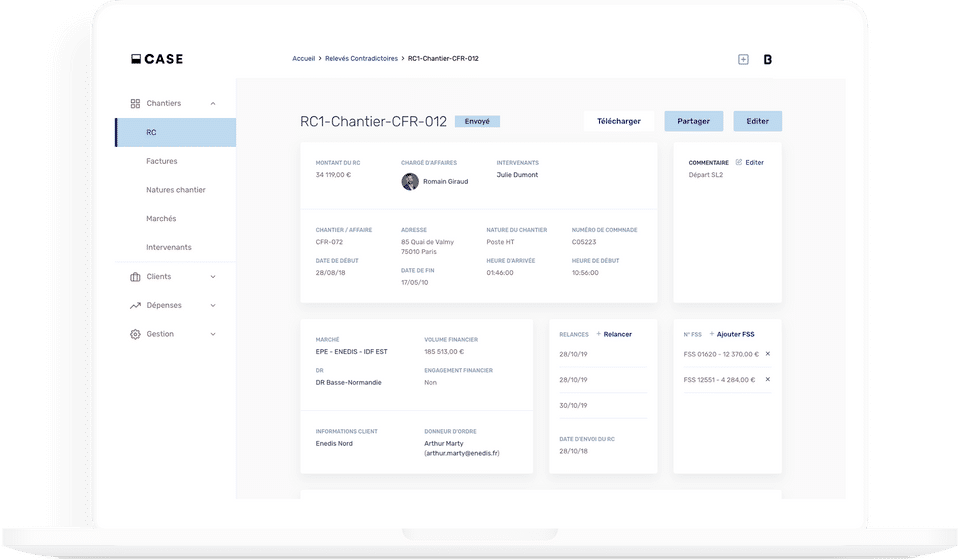Click the relance date 30/10/19
Viewport: 960px width, 560px height.
pyautogui.click(x=573, y=406)
